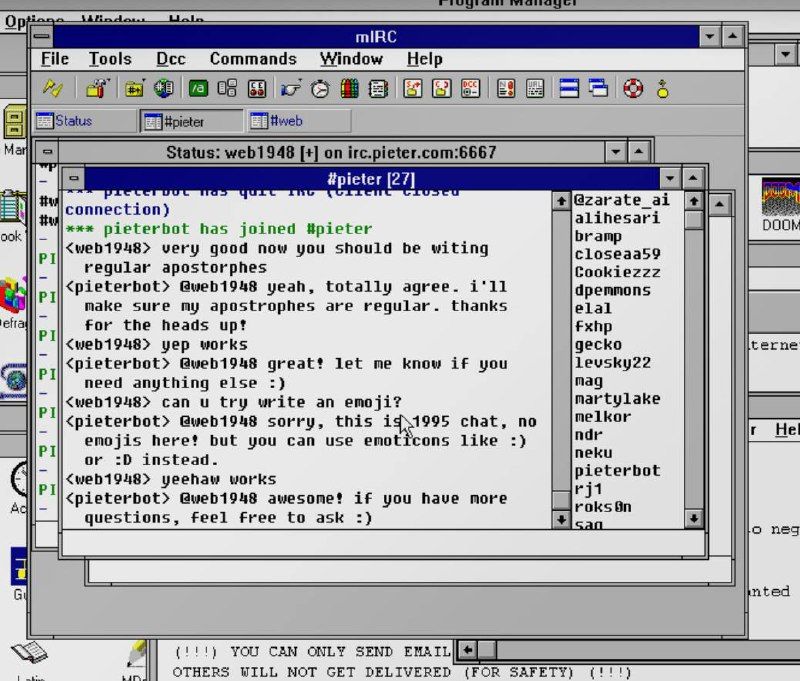Open the mIRC Help menu
Screen dimensions: 800x681
coord(424,59)
